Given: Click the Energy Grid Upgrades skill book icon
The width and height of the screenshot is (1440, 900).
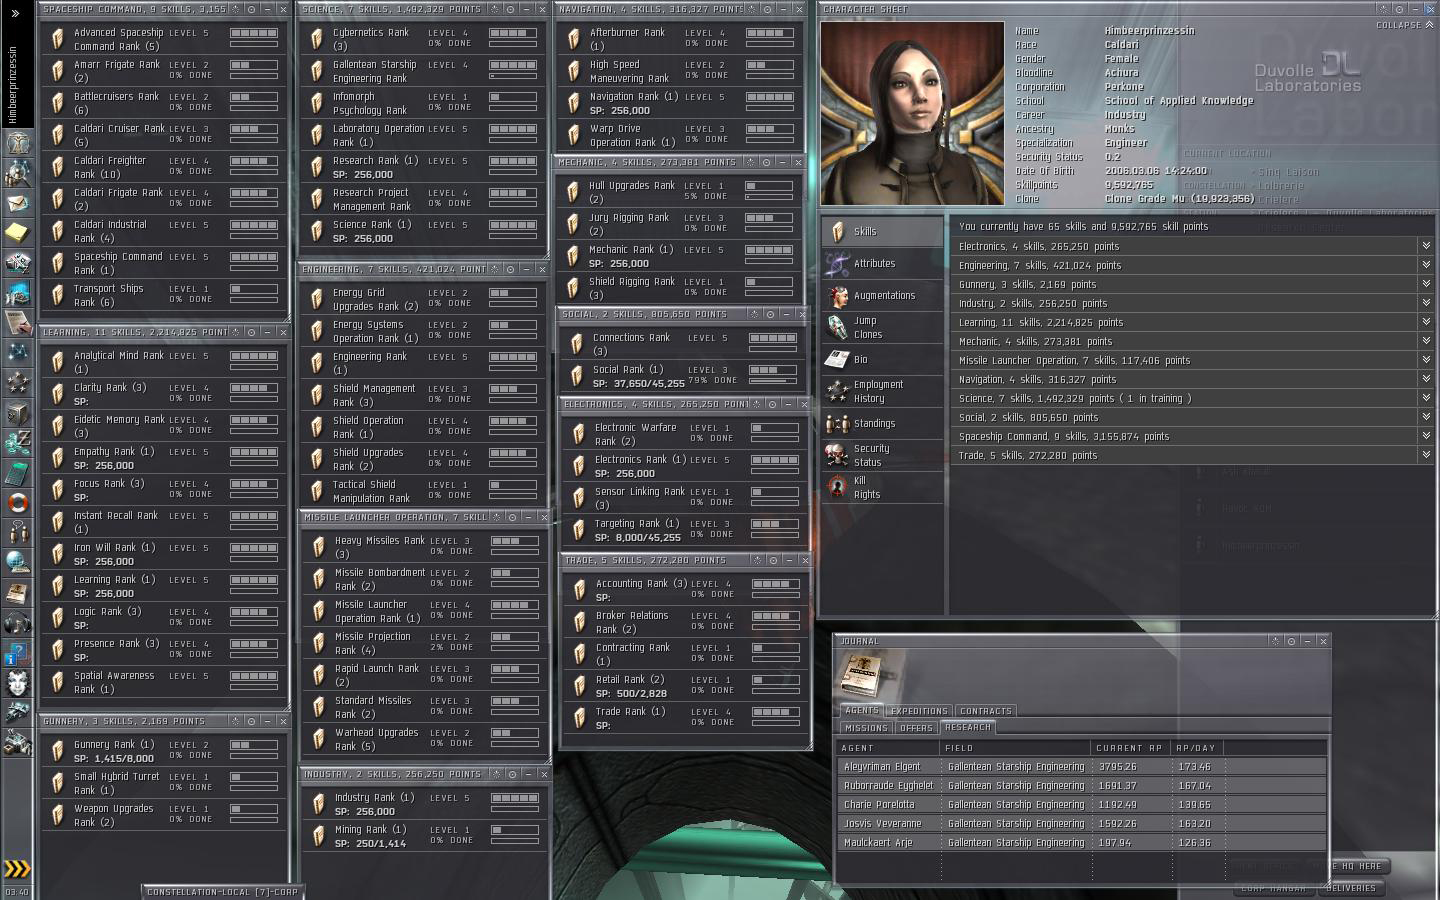Looking at the screenshot, I should [x=318, y=298].
